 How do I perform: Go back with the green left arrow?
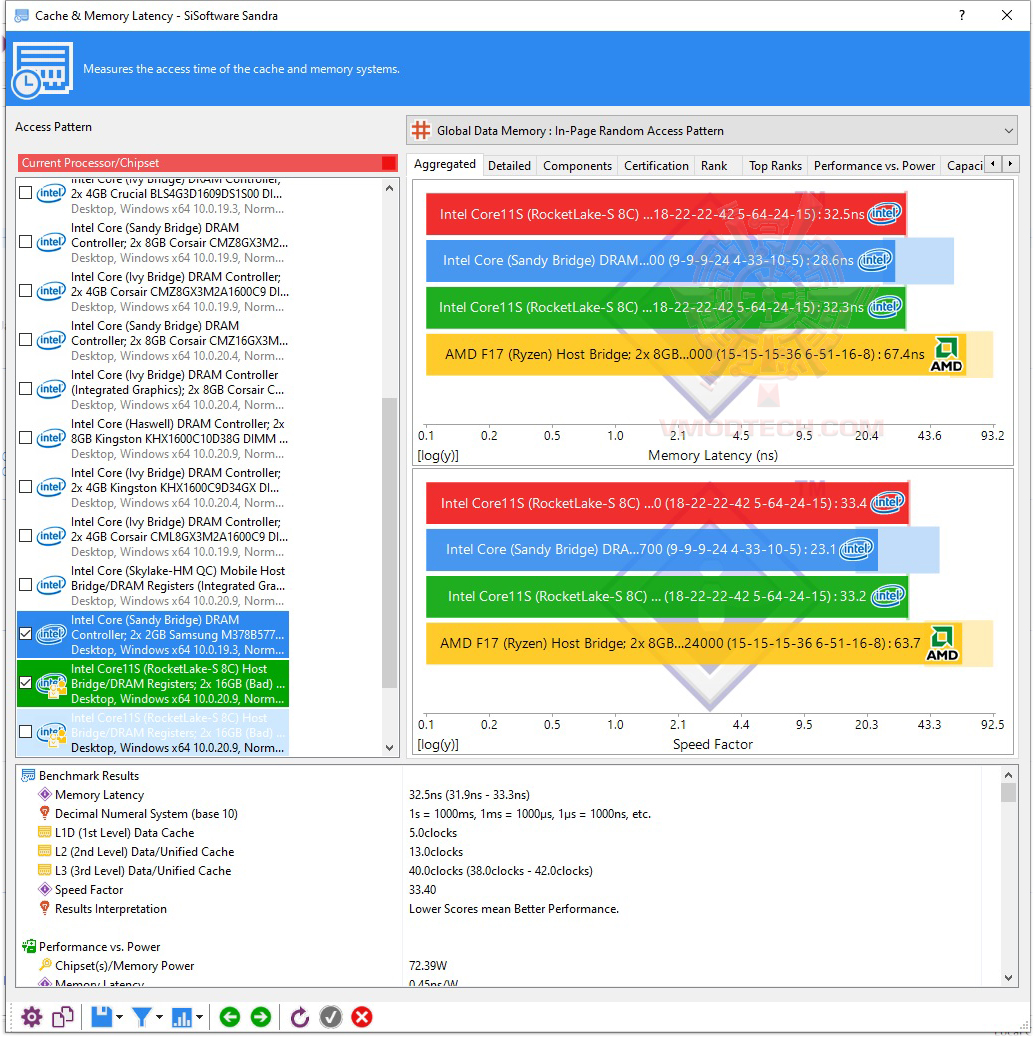[230, 1016]
